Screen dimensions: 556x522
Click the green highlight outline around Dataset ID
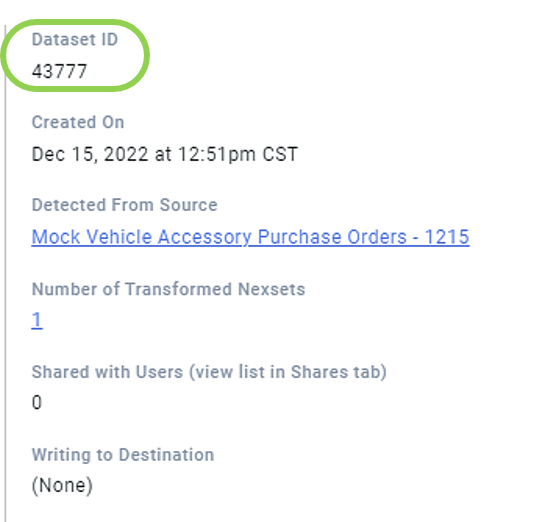(x=75, y=22)
